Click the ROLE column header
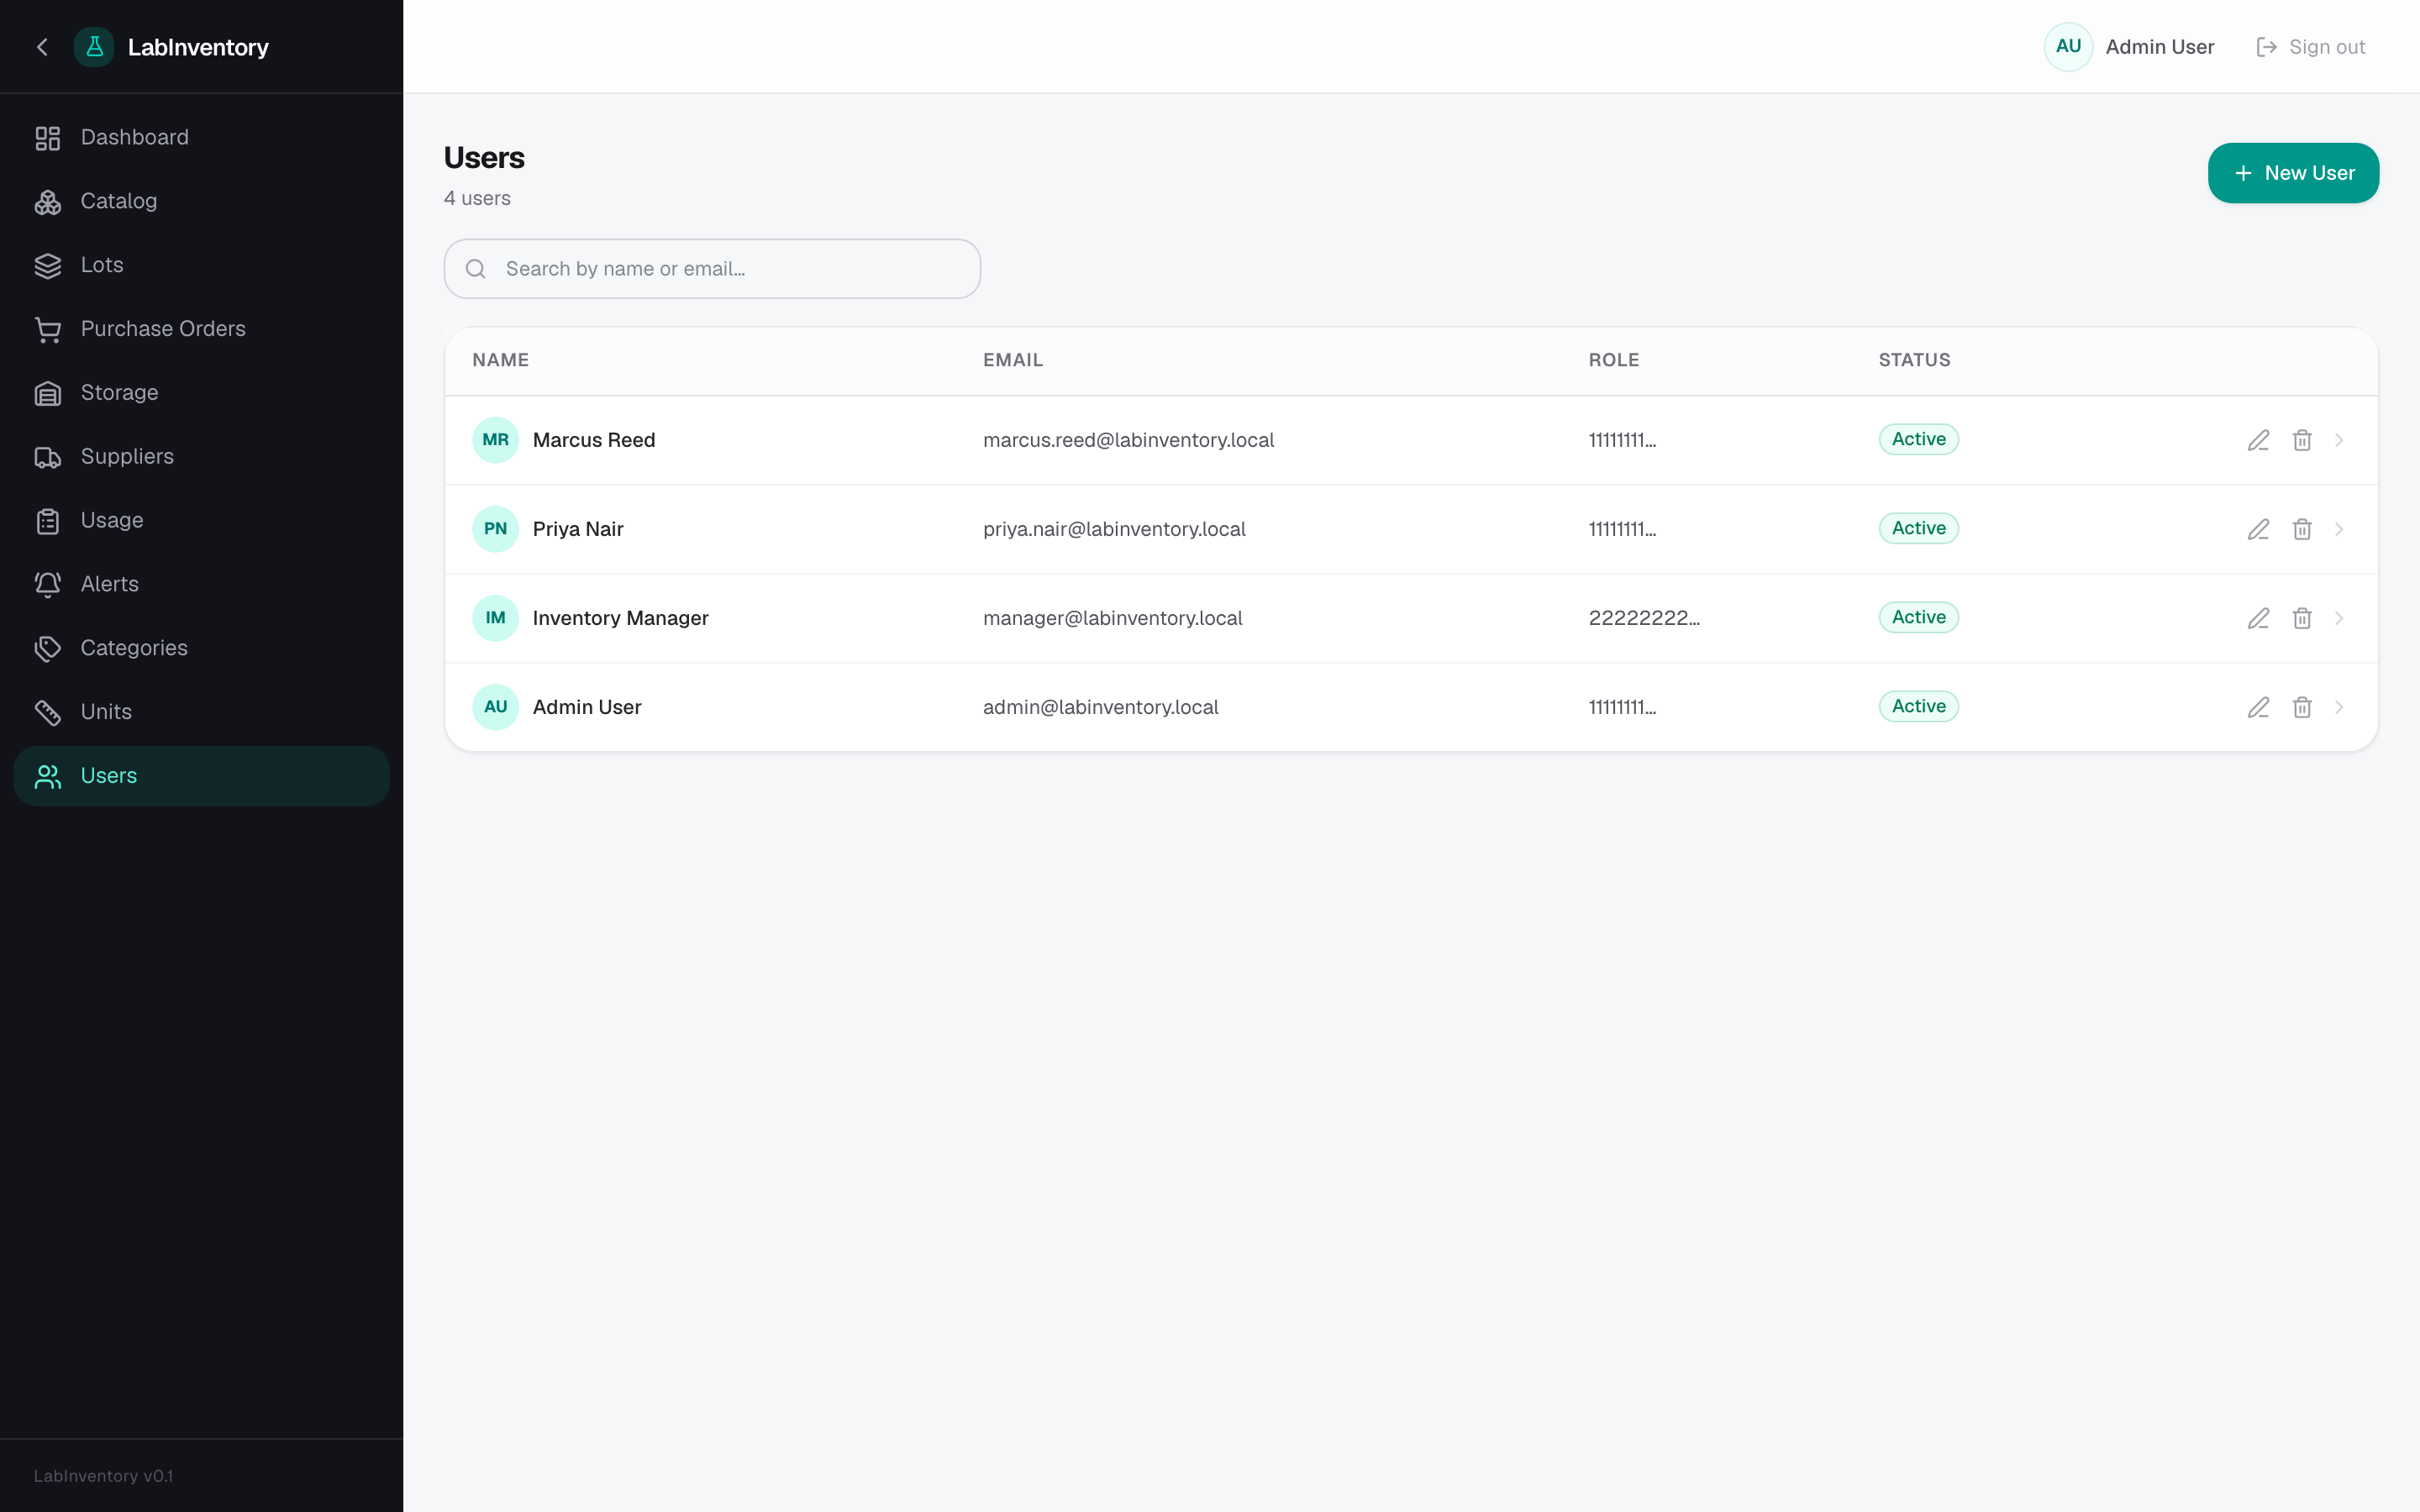2420x1512 pixels. point(1613,360)
